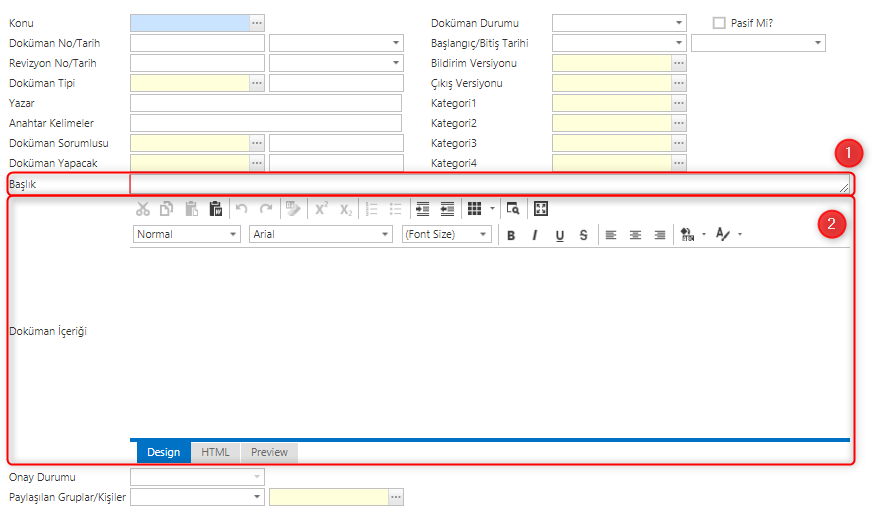The width and height of the screenshot is (883, 517).
Task: Click the Konu input field
Action: coord(190,23)
